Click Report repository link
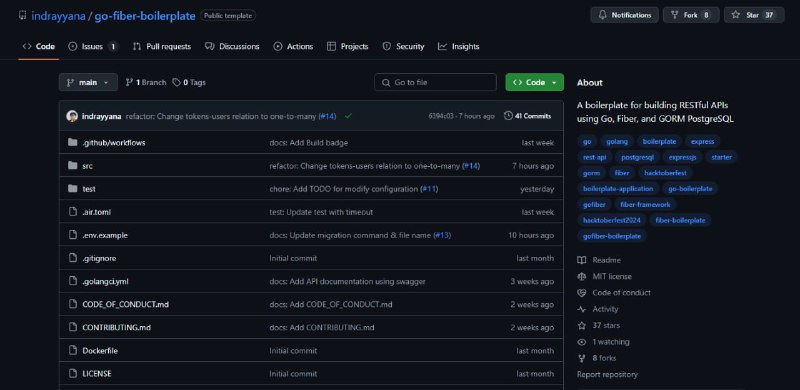 tap(607, 375)
